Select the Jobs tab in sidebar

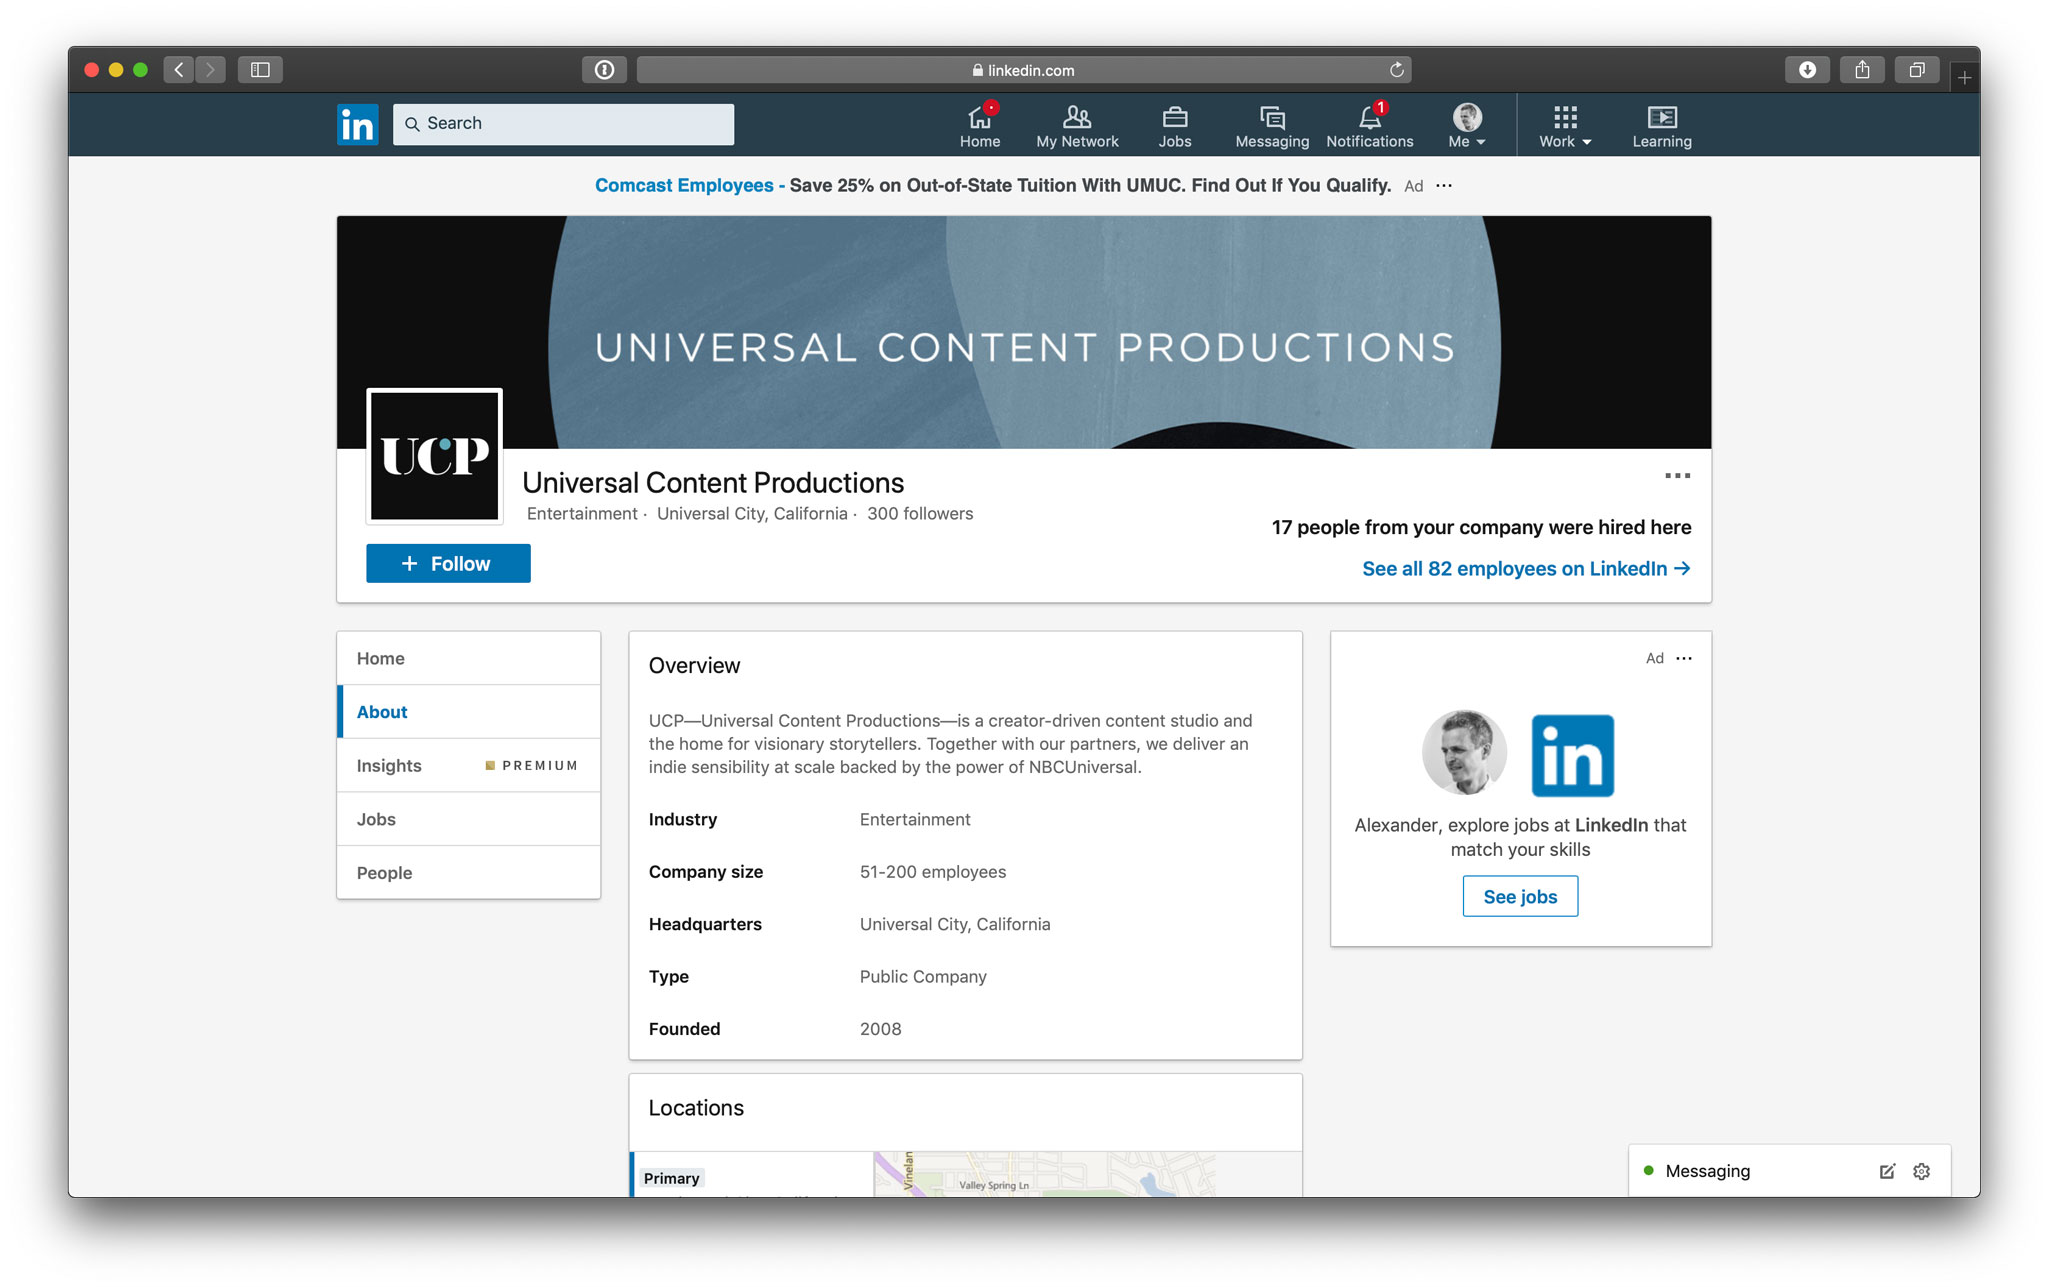pos(469,819)
